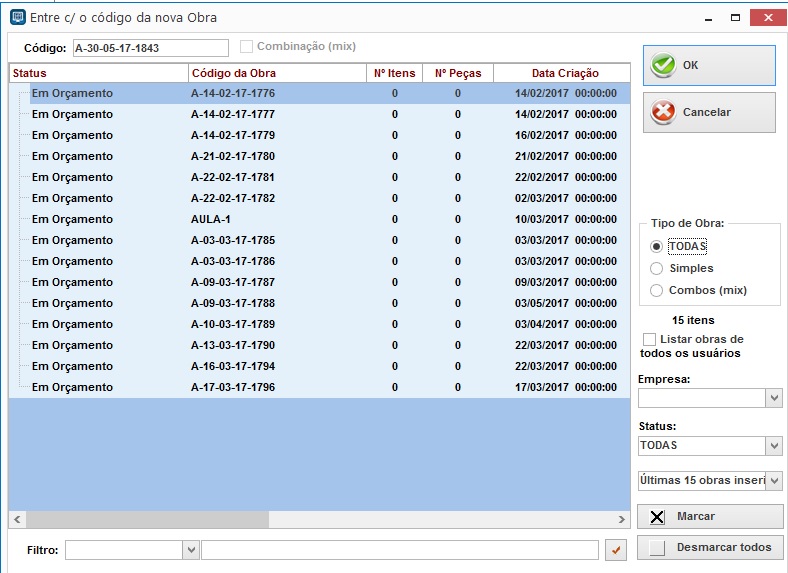Click the red X Cancelar icon

coord(662,113)
